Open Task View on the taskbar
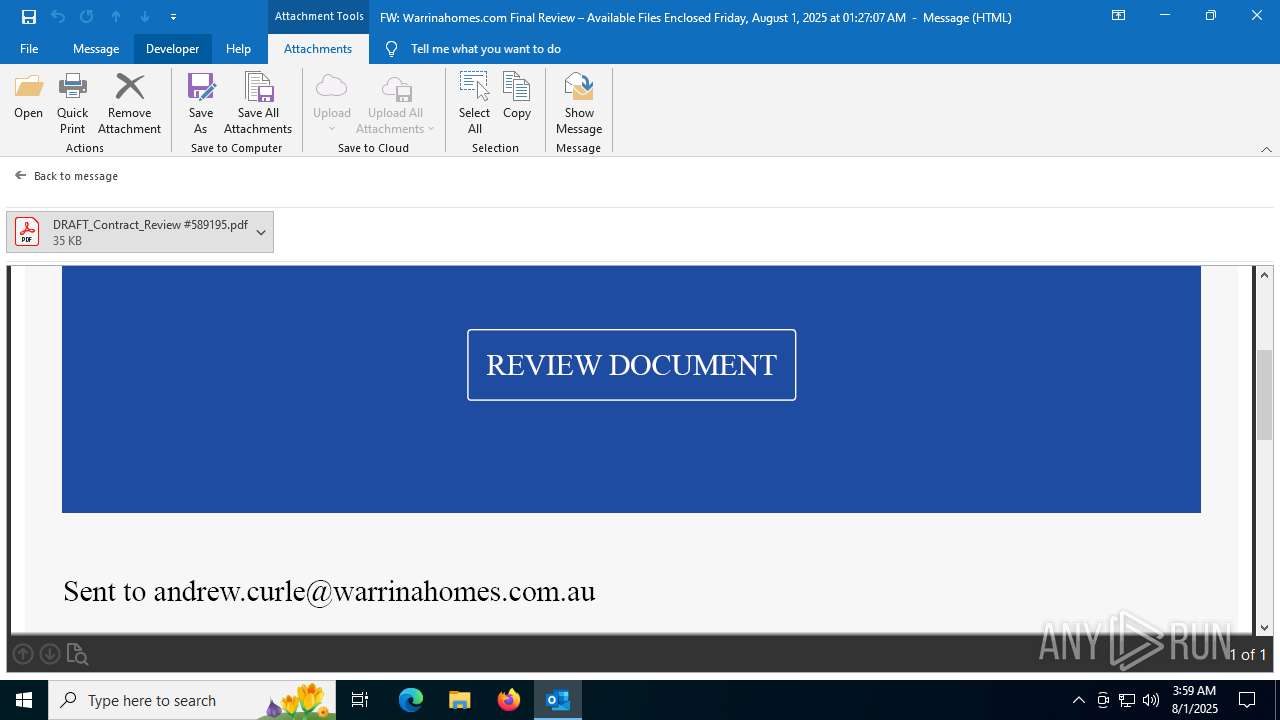Viewport: 1280px width, 720px height. point(360,700)
